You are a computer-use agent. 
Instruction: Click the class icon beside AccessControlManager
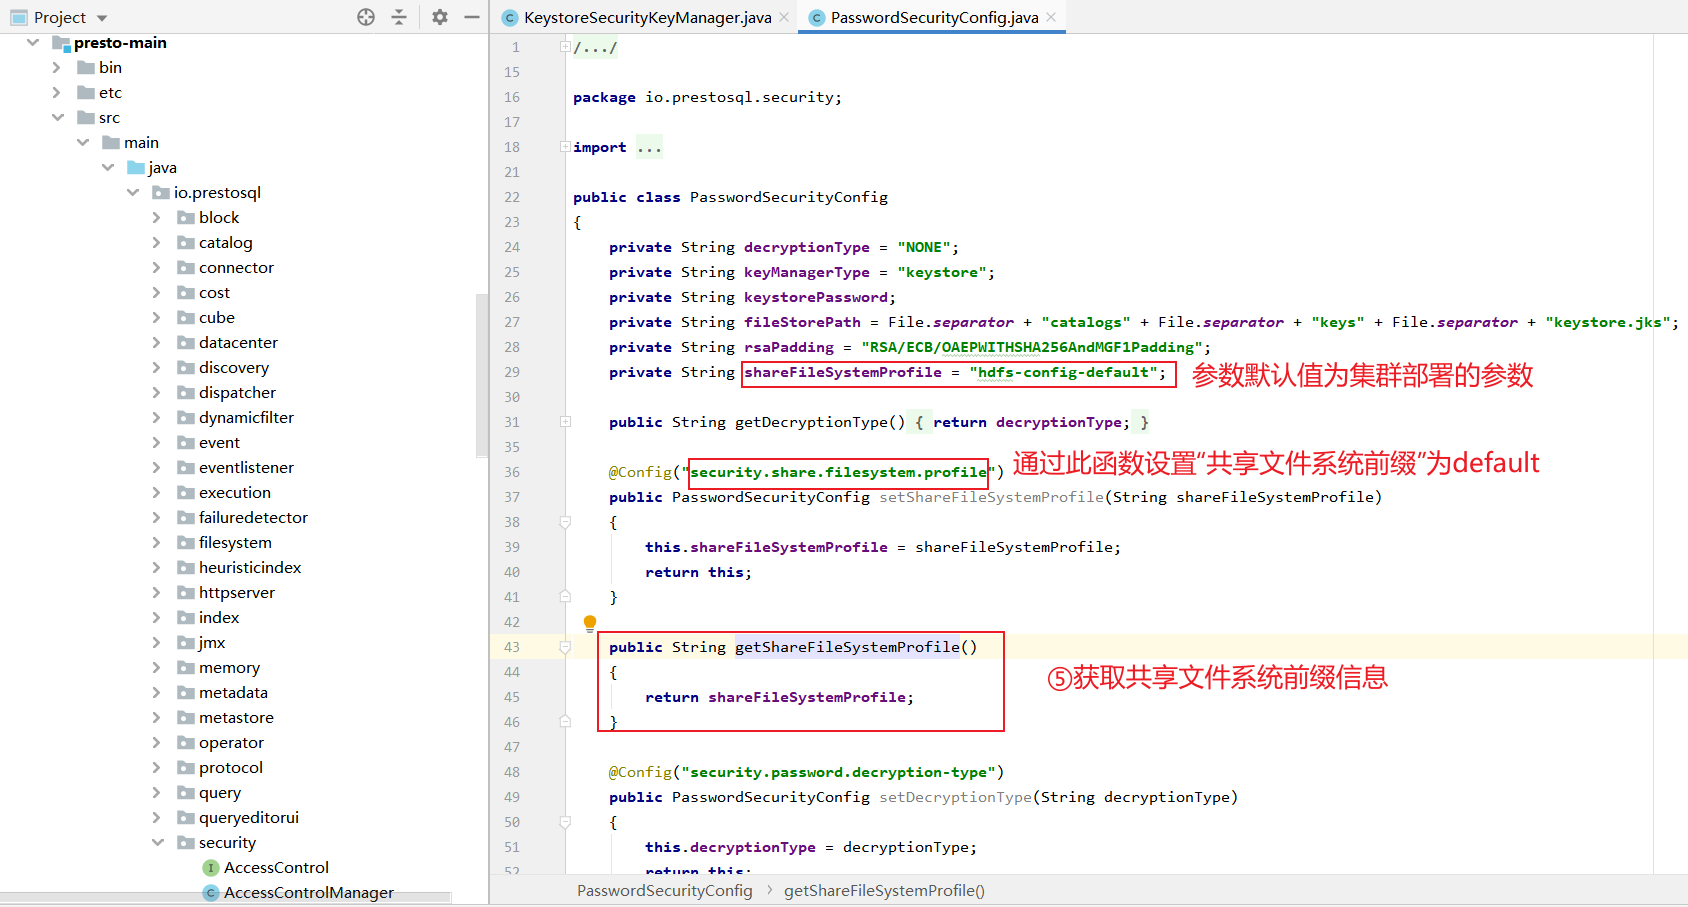coord(210,892)
